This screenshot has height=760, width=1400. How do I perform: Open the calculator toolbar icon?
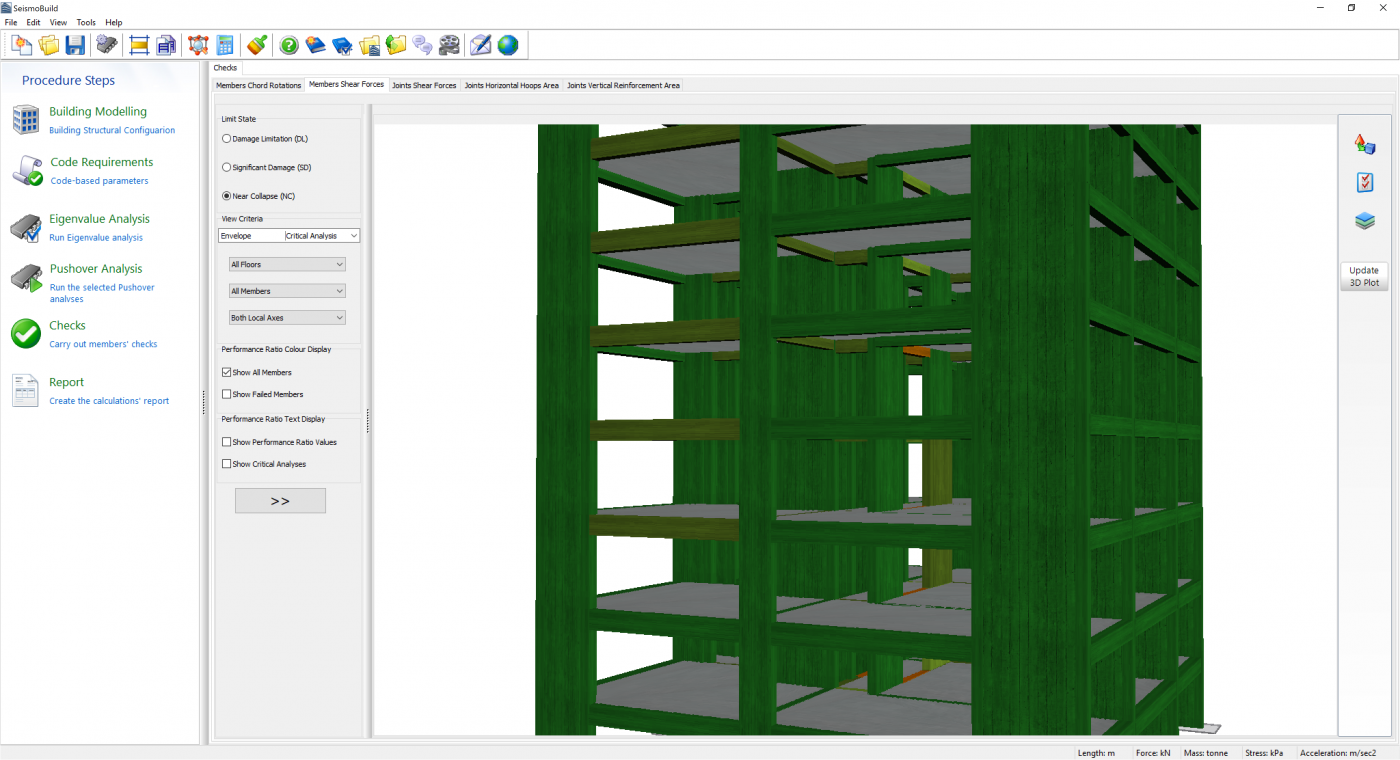(x=225, y=45)
